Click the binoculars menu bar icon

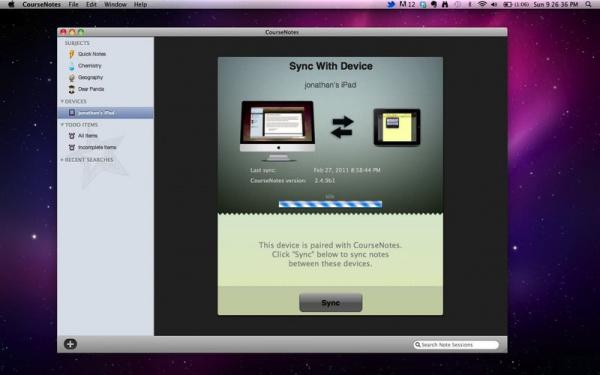[445, 5]
